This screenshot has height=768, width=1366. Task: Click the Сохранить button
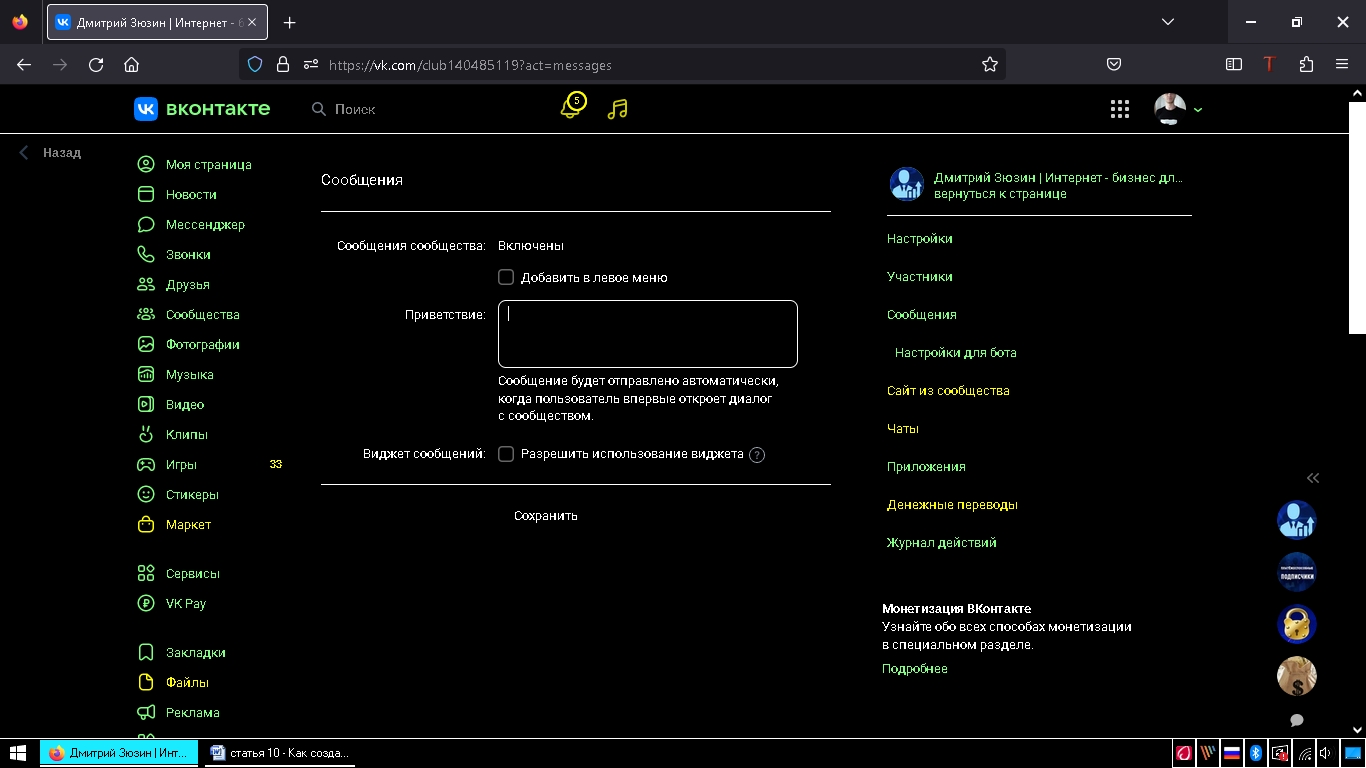pyautogui.click(x=546, y=516)
